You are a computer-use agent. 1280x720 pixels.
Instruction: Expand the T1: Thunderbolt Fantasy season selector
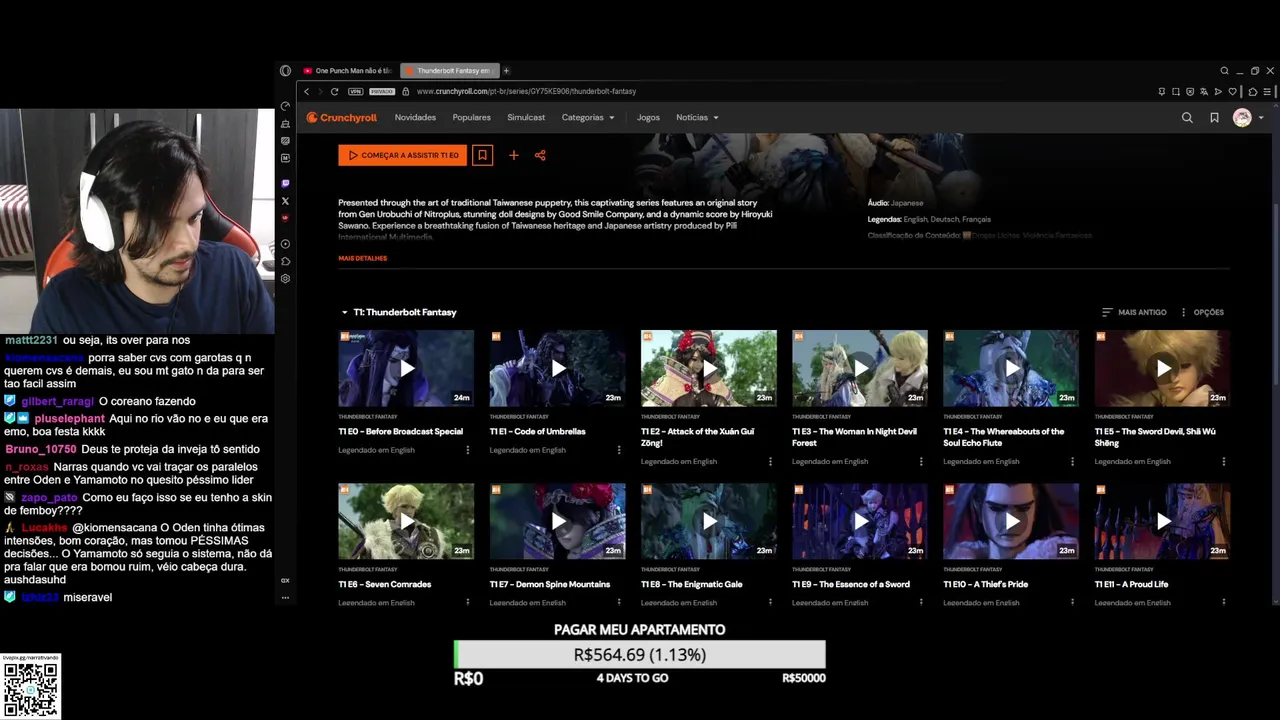pos(399,312)
